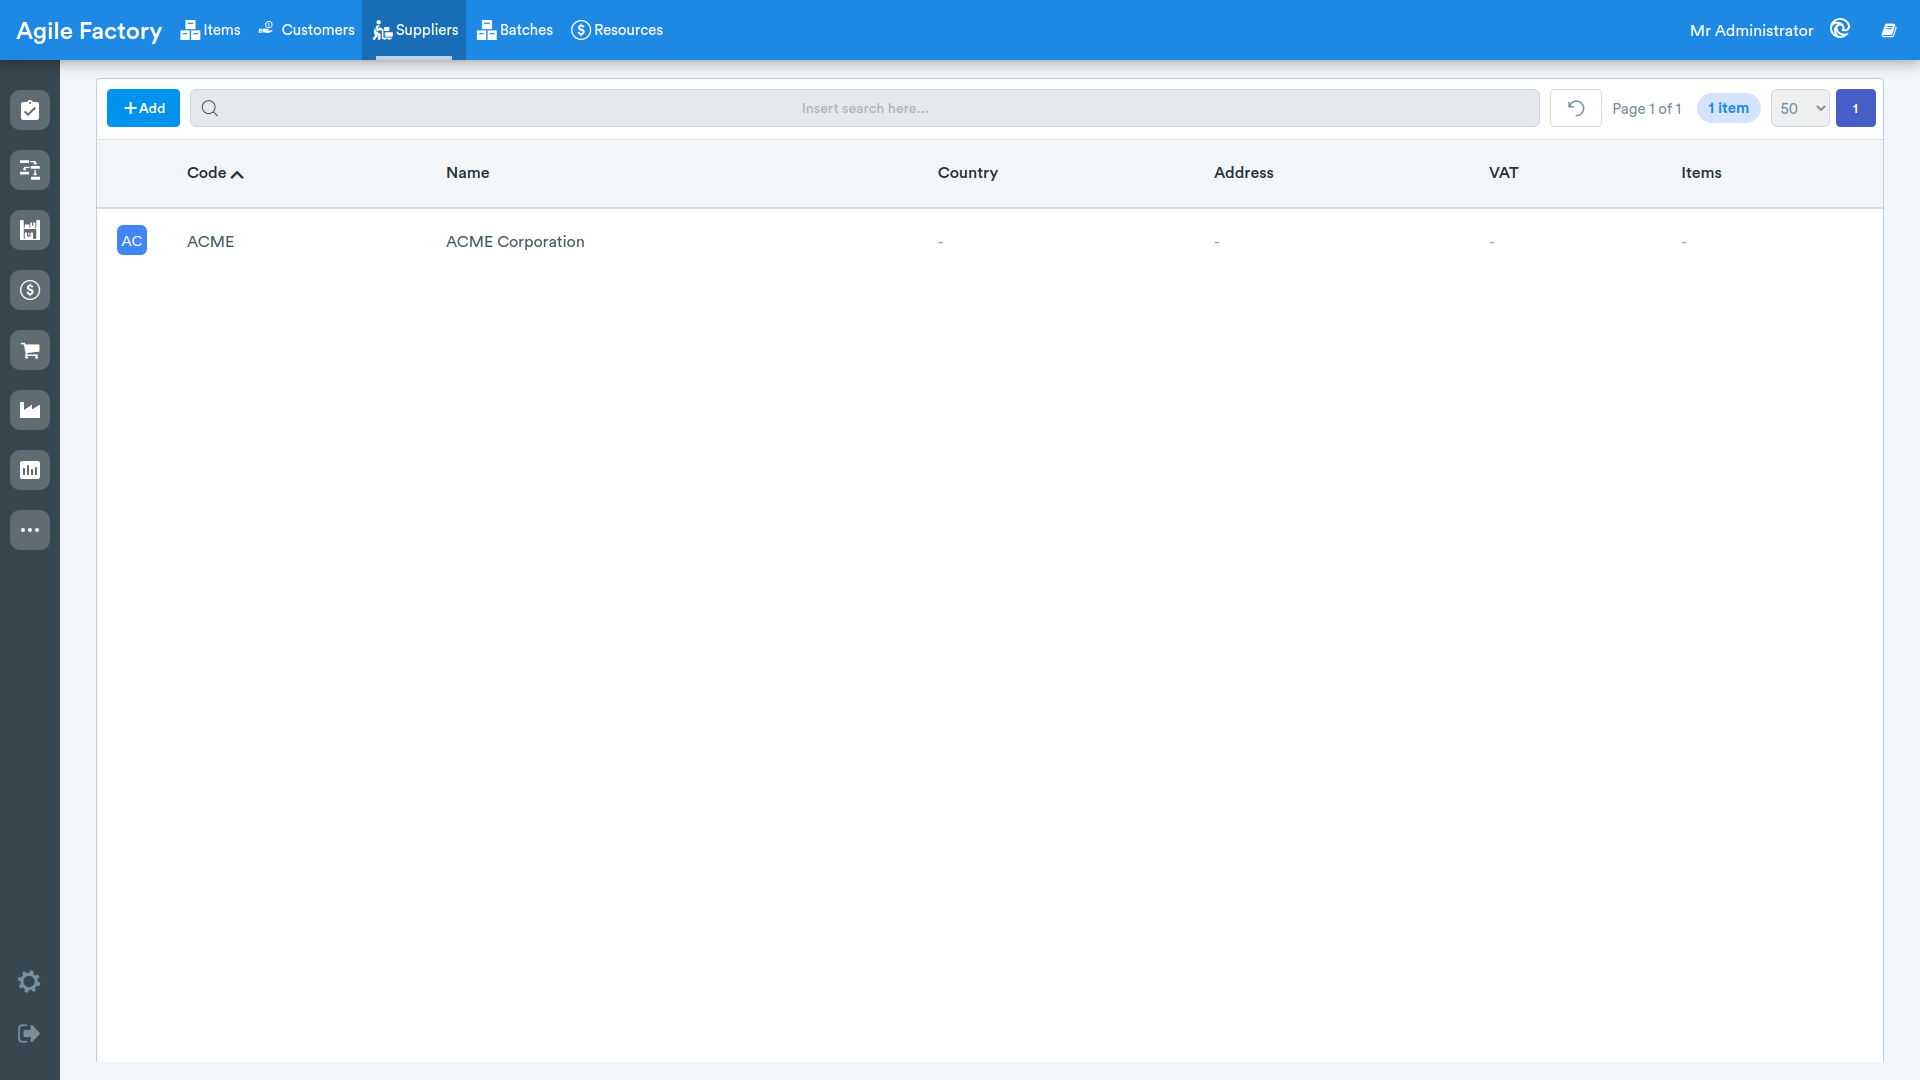Switch to the Items tab
The height and width of the screenshot is (1080, 1920).
pyautogui.click(x=210, y=30)
